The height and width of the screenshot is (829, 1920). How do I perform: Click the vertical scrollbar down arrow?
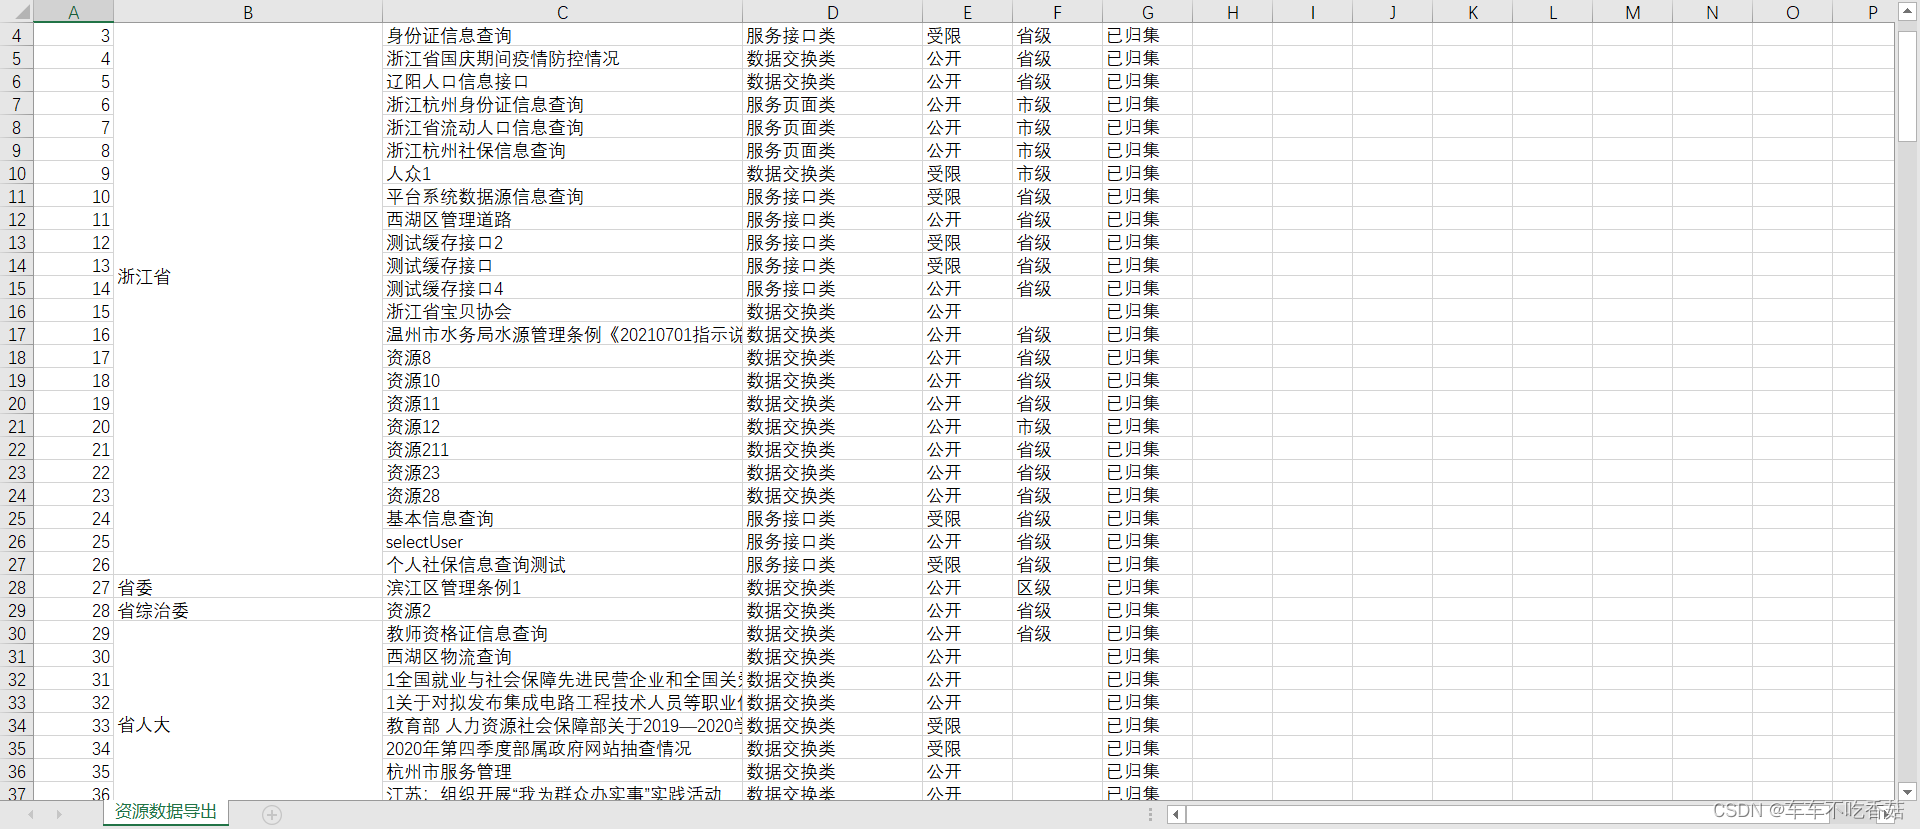1907,791
